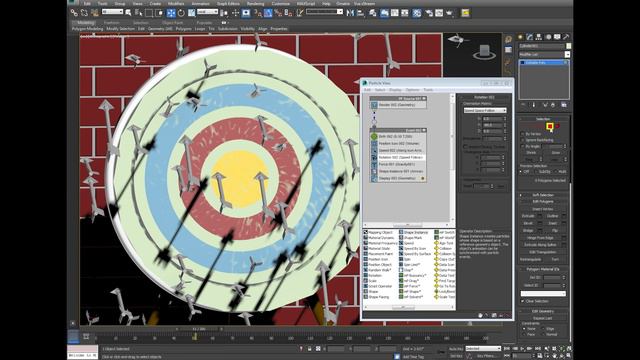Open the named selection sets dropdown
The height and width of the screenshot is (360, 640).
324,12
